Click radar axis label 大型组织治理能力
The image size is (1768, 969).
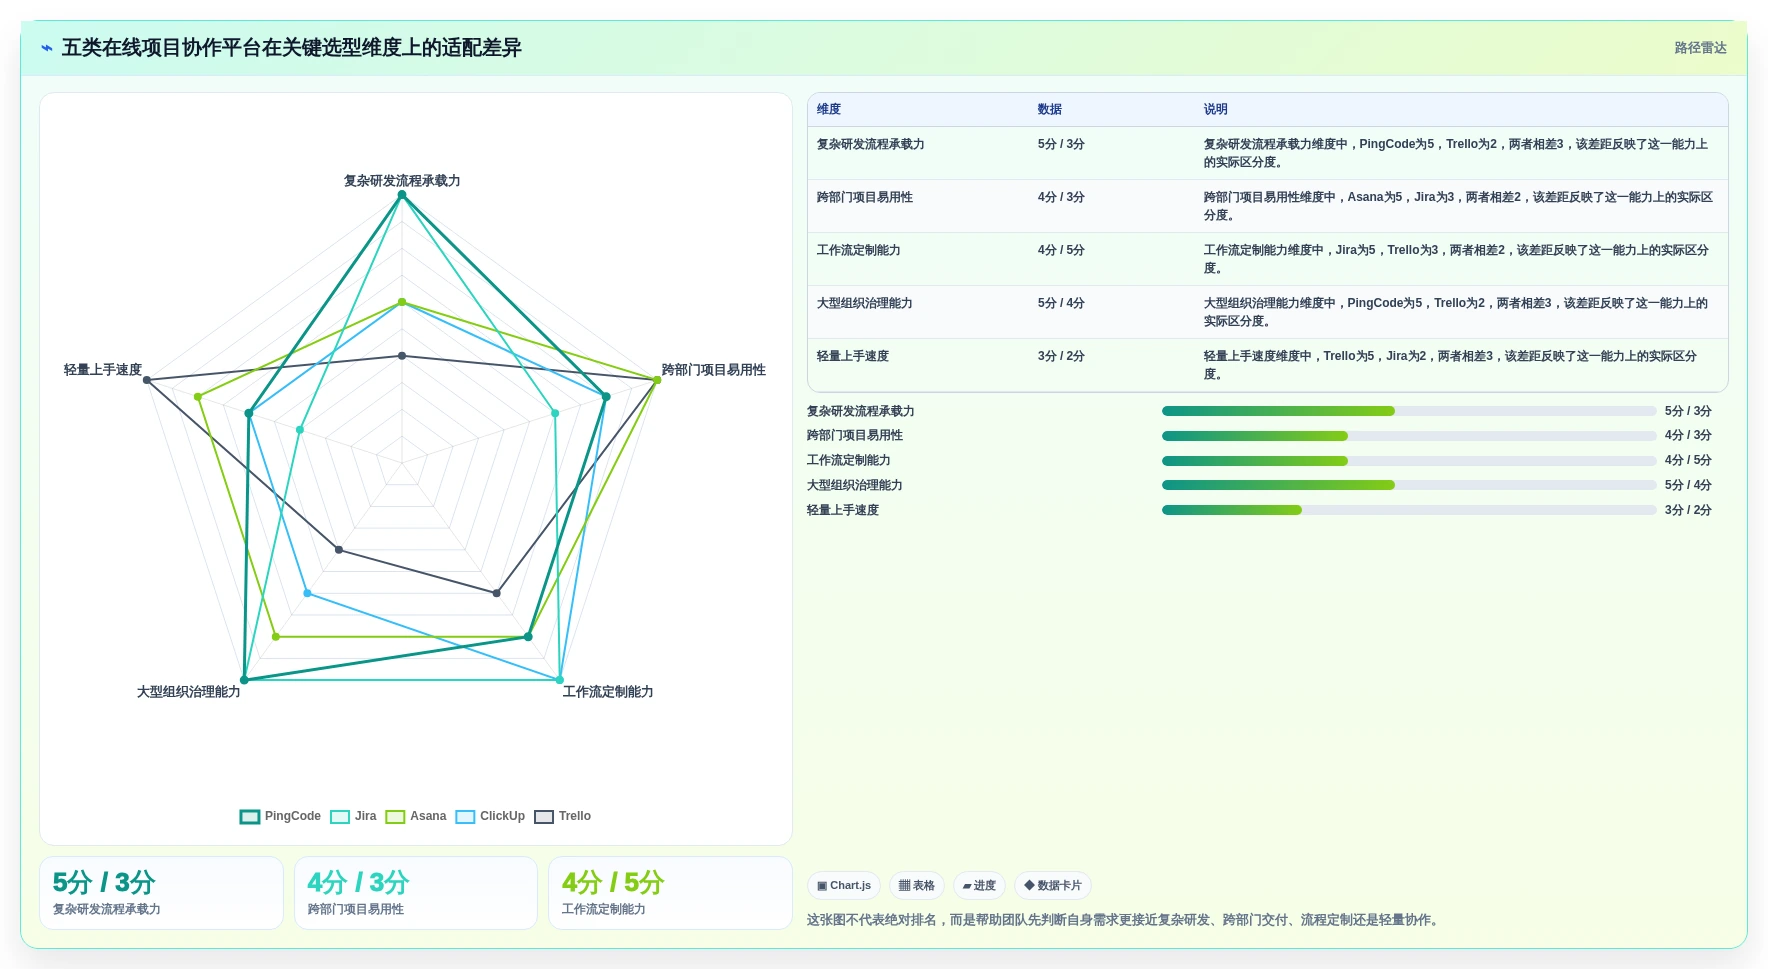[x=189, y=692]
